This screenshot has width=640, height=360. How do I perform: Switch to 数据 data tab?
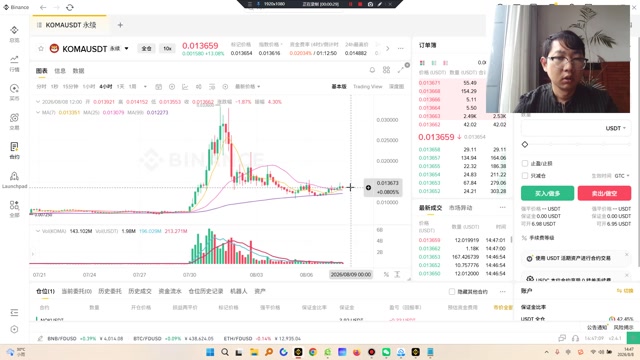pyautogui.click(x=78, y=71)
